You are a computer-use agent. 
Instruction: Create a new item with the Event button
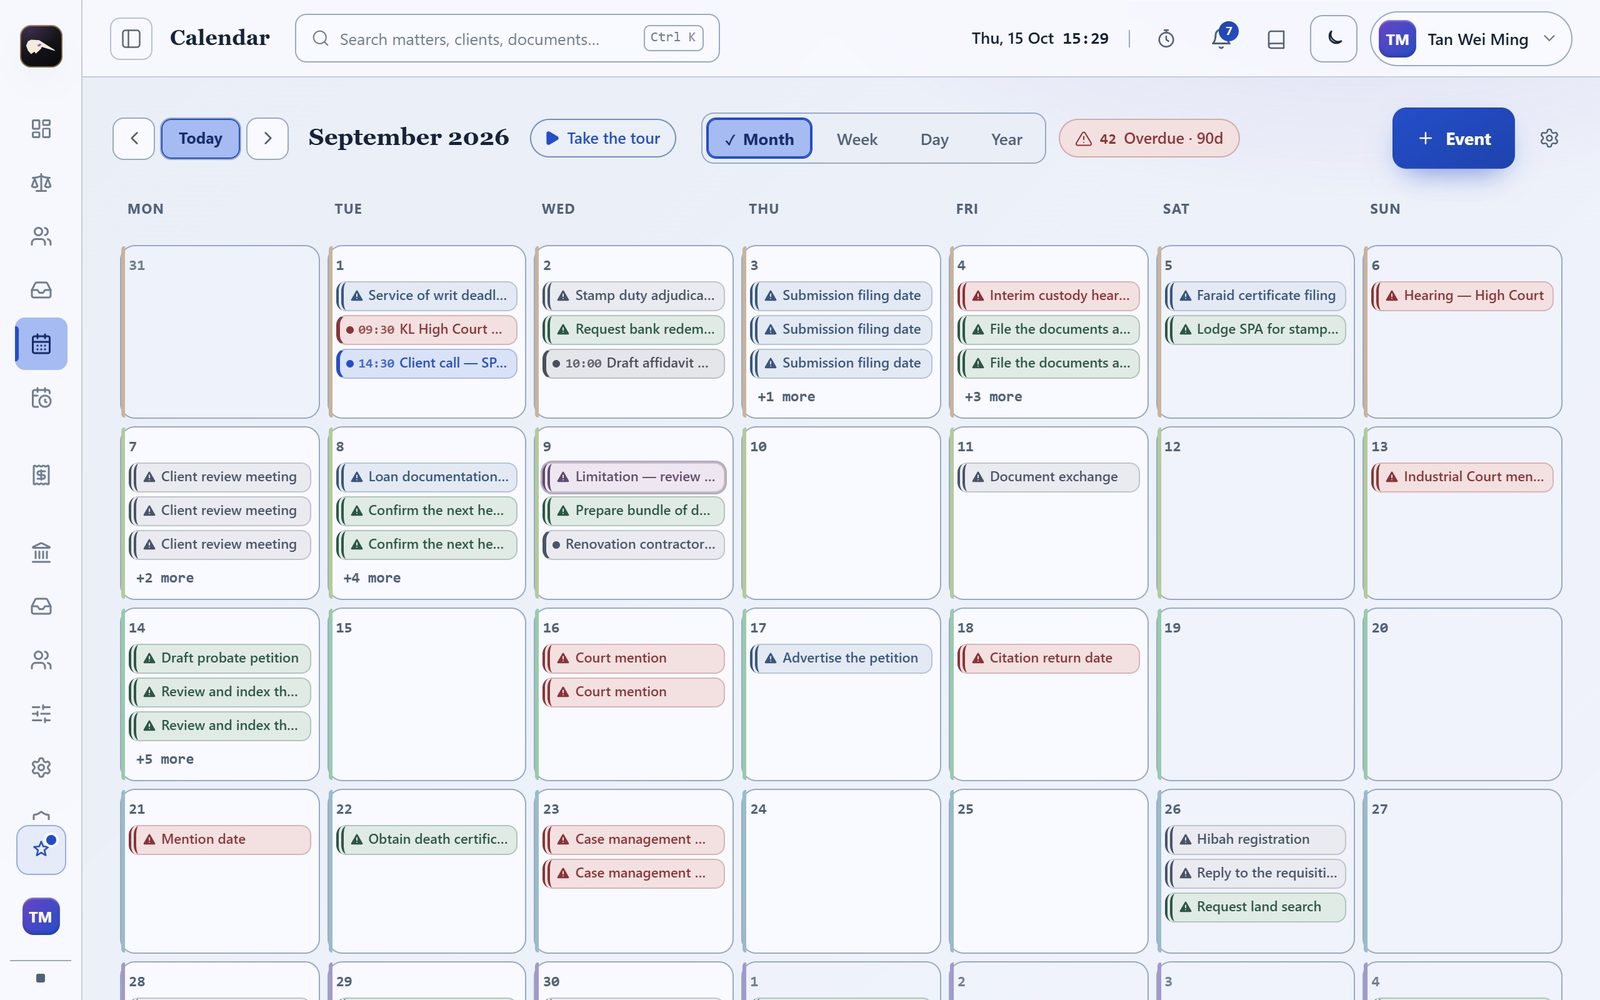point(1453,138)
